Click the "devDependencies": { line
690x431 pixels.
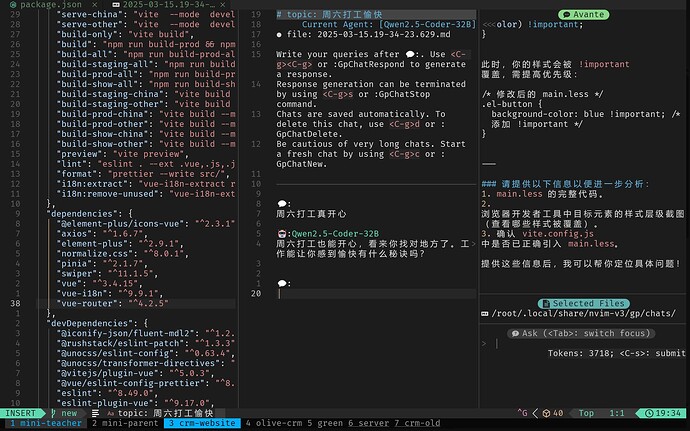[97, 323]
